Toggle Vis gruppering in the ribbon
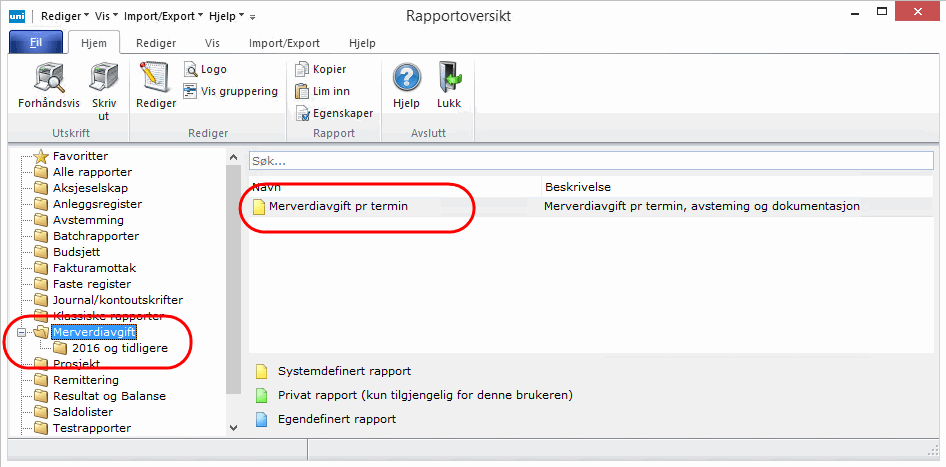Image resolution: width=946 pixels, height=467 pixels. 230,91
